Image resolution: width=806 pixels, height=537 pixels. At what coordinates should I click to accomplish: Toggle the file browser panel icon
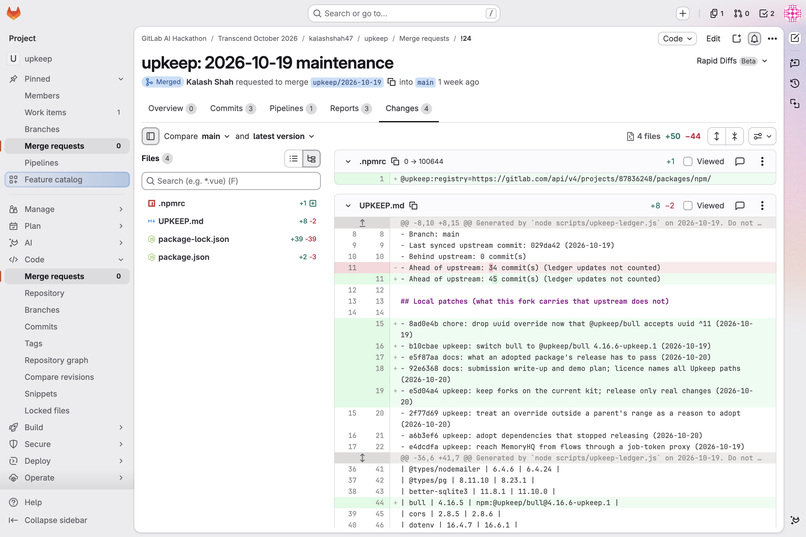click(150, 136)
